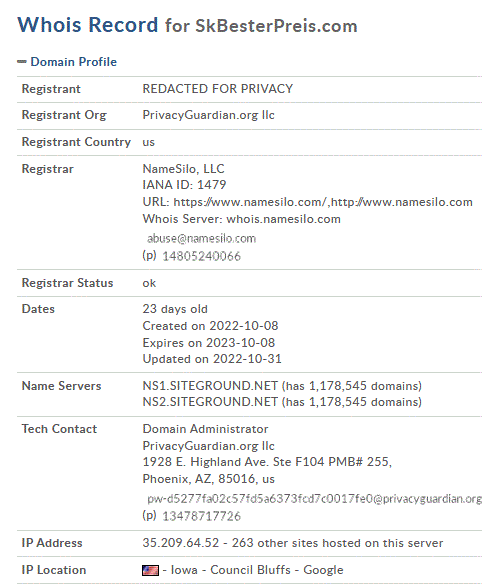Click the registrar phone number 14805240066
The width and height of the screenshot is (482, 588).
(x=201, y=256)
